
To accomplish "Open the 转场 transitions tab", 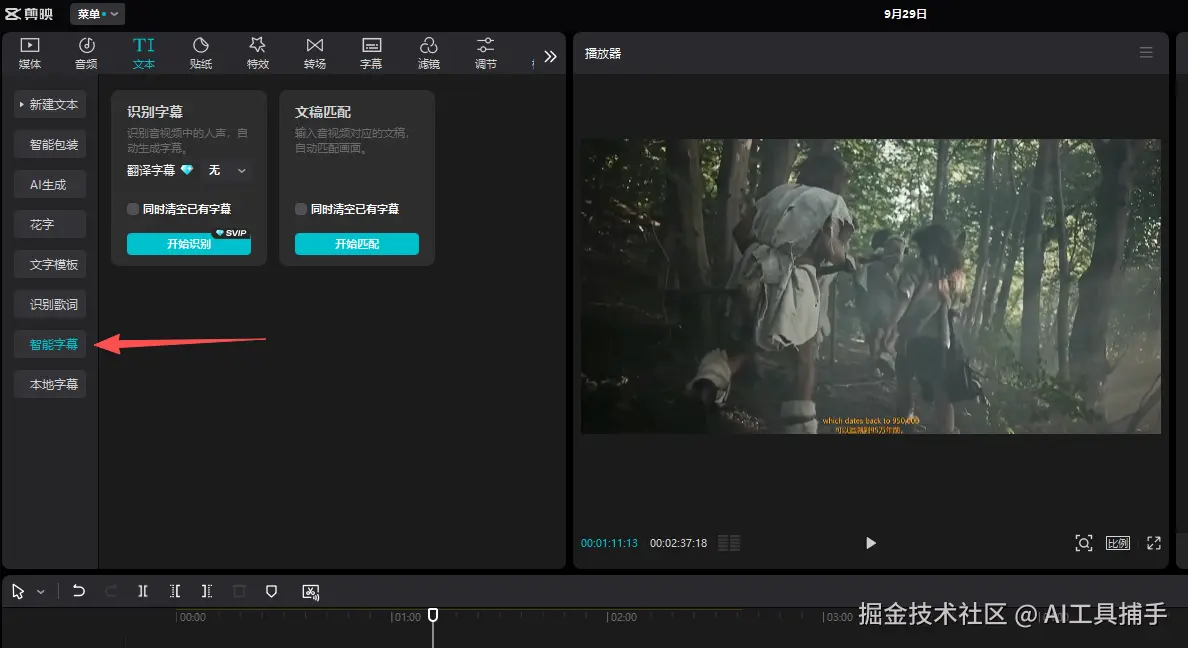I will 314,53.
